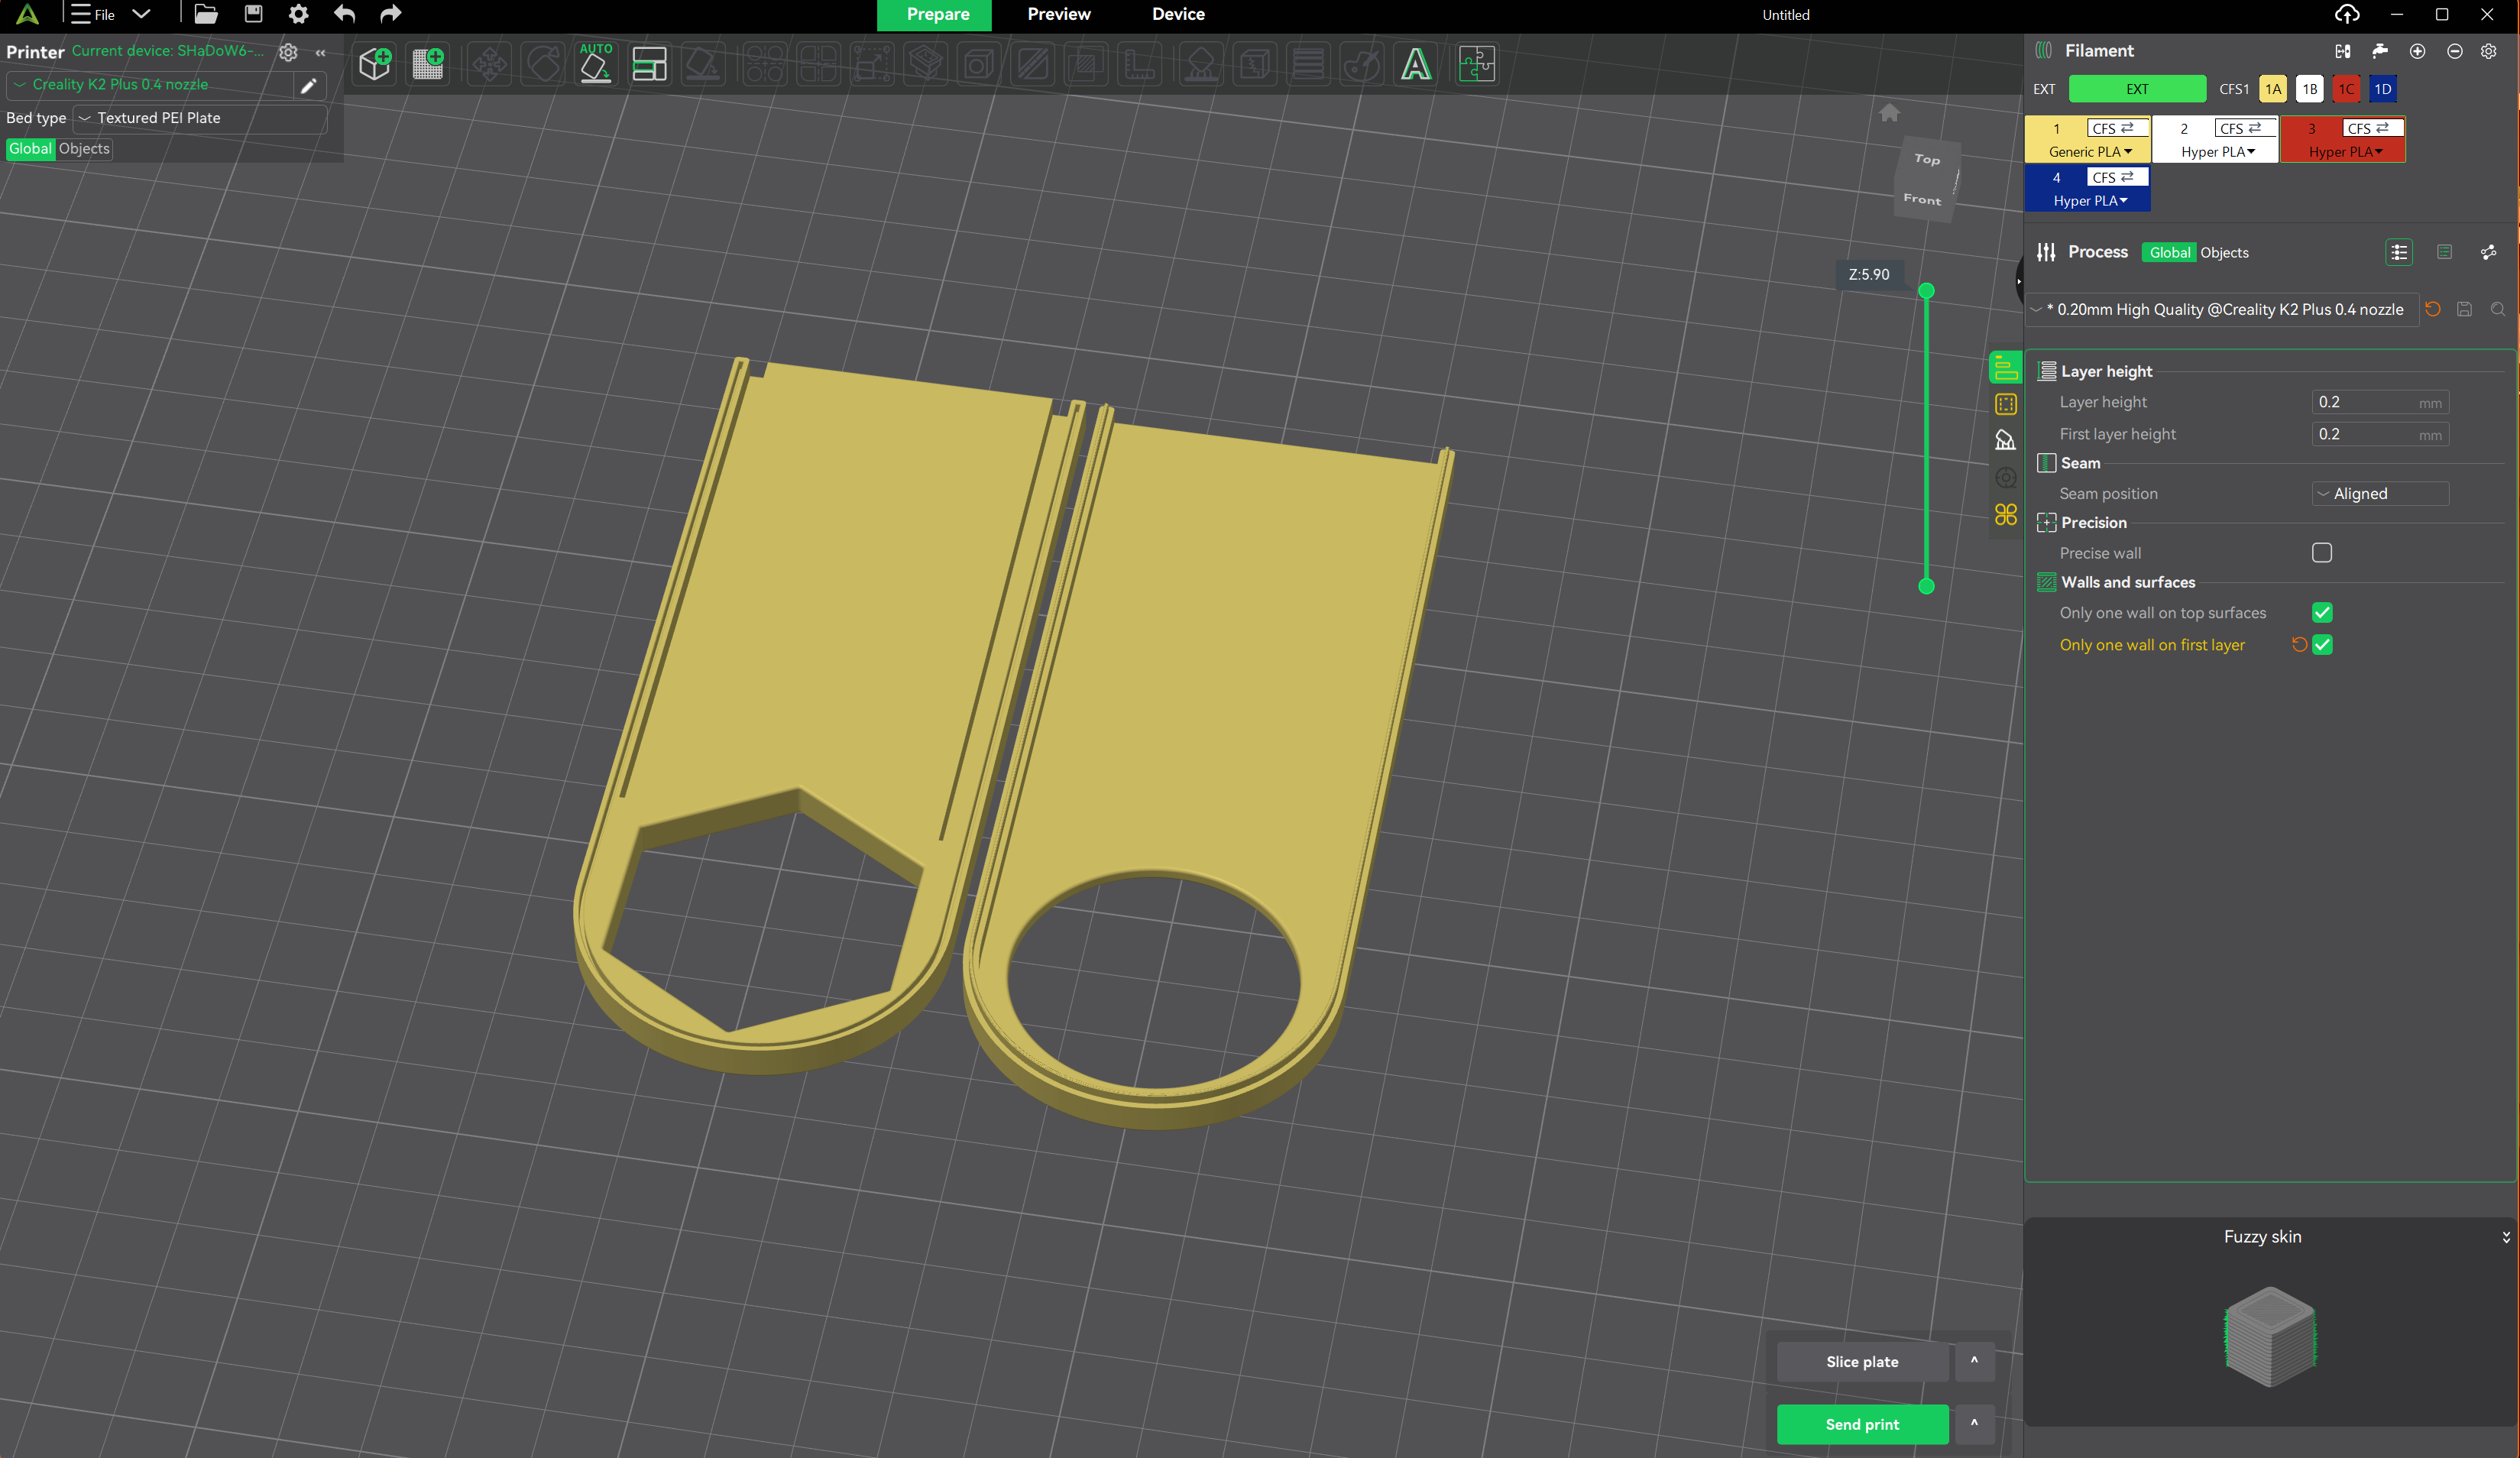Enable advanced settings list view toggle
The width and height of the screenshot is (2520, 1458).
click(x=2398, y=252)
